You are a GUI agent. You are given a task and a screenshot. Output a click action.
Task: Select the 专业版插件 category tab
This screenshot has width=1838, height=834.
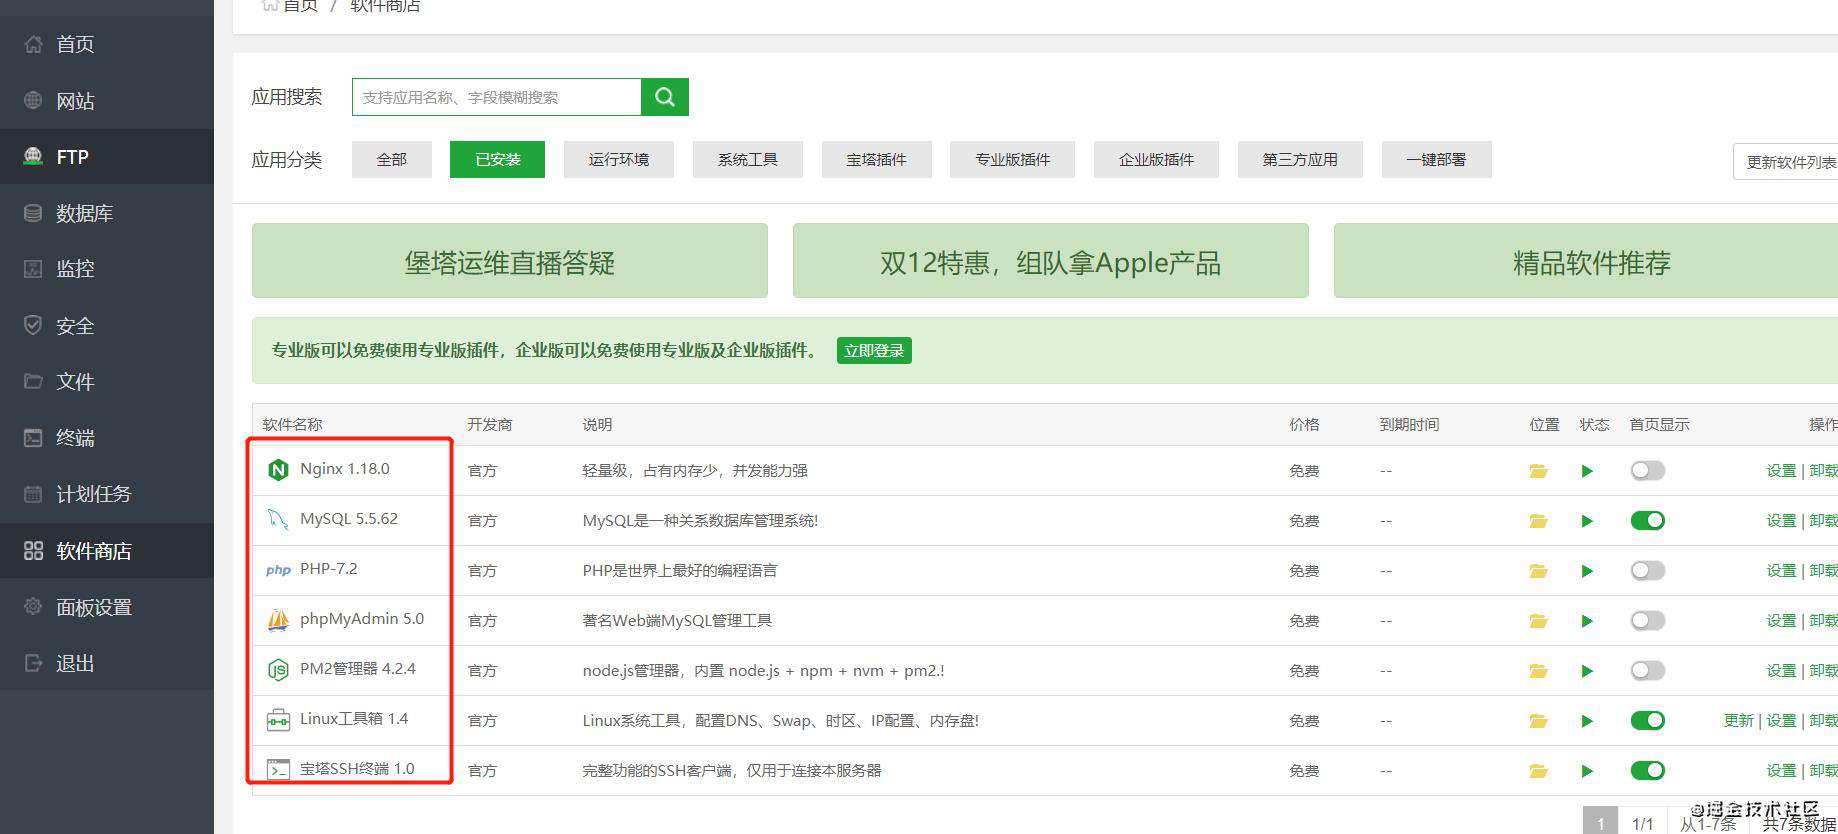1012,160
